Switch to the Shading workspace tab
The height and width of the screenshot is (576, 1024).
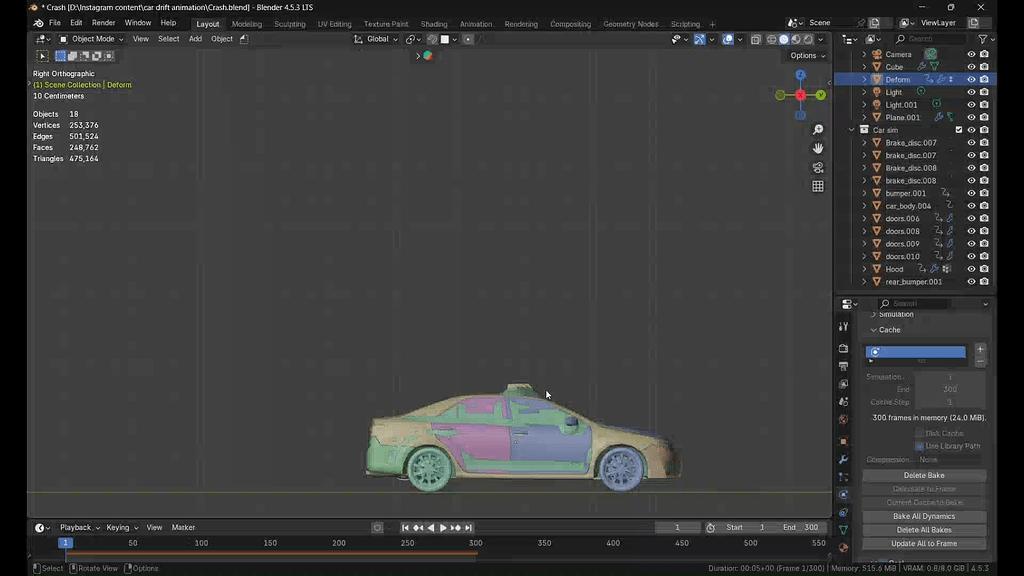coord(434,24)
